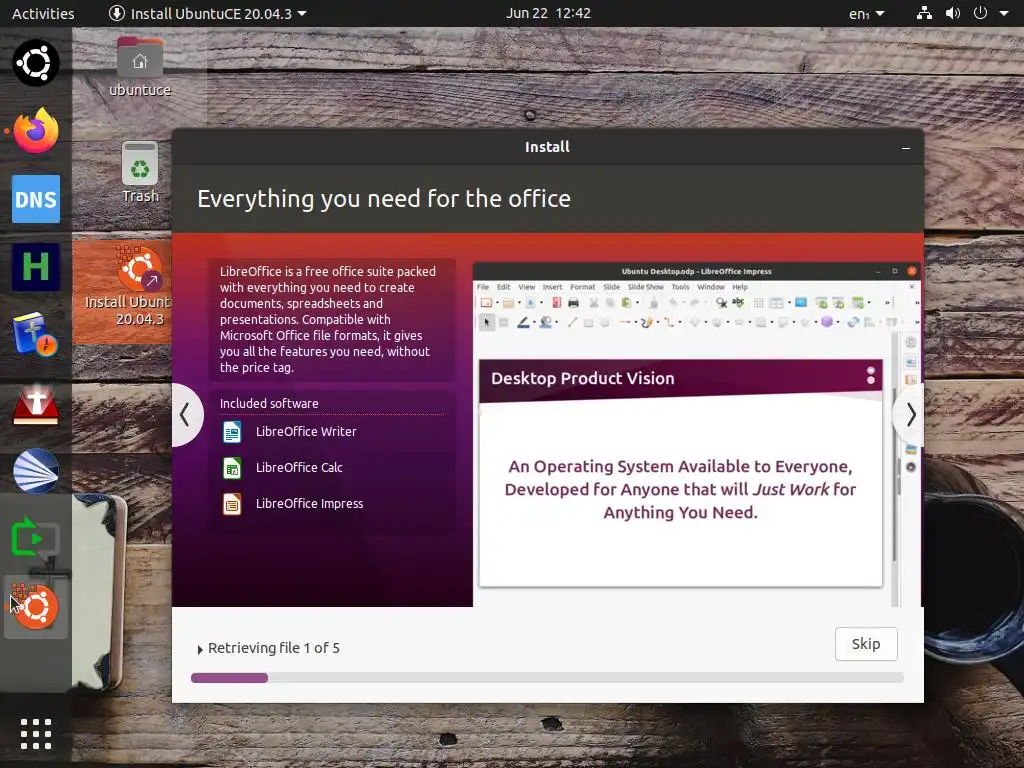This screenshot has width=1024, height=768.
Task: Click File menu in Impress screenshot
Action: click(x=483, y=287)
